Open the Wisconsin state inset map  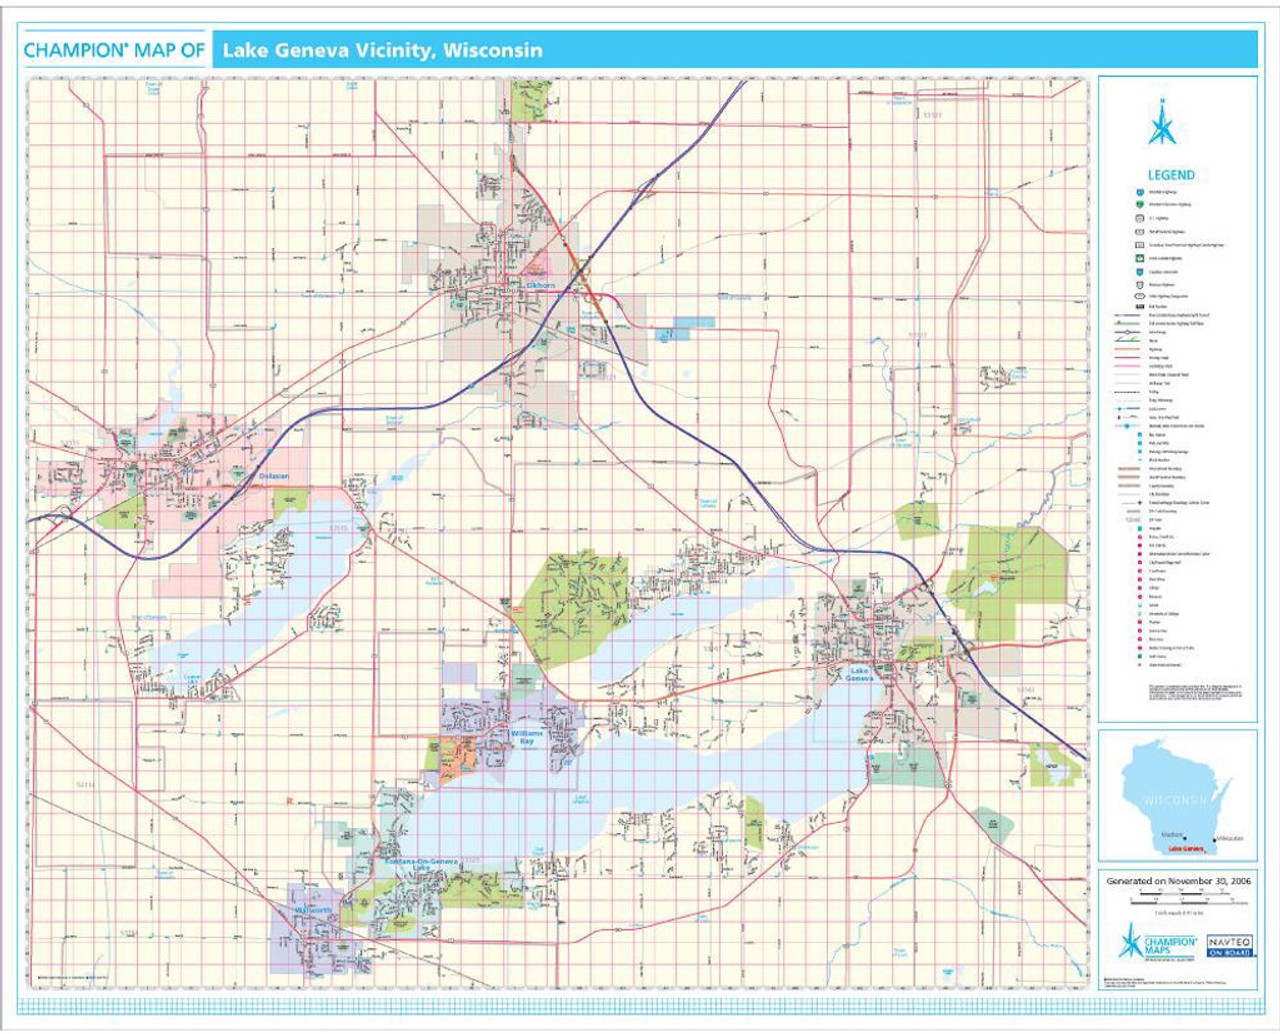tap(1176, 794)
